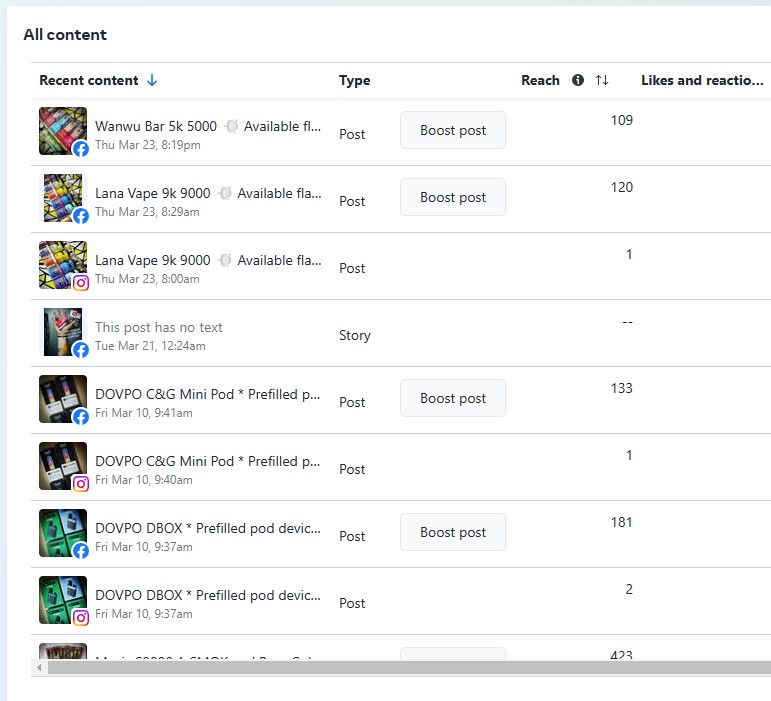
Task: Open DOVPO DBOX Facebook post thumbnail
Action: (x=63, y=533)
